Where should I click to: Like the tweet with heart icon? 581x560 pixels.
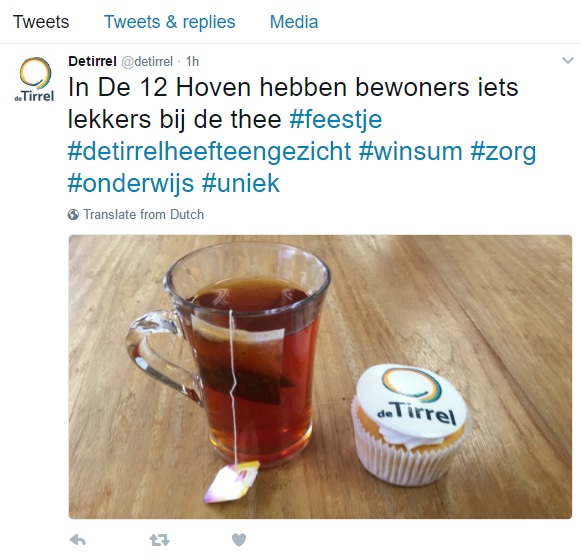point(239,540)
